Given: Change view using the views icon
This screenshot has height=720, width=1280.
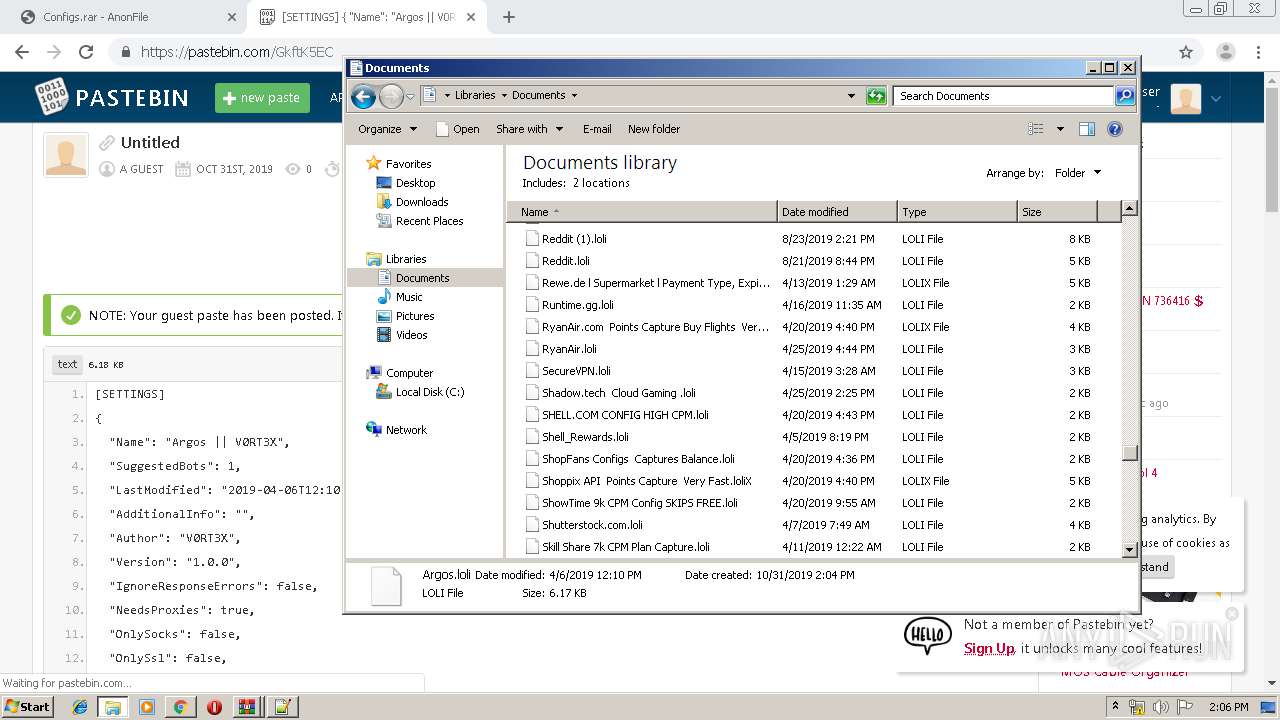Looking at the screenshot, I should click(x=1036, y=129).
